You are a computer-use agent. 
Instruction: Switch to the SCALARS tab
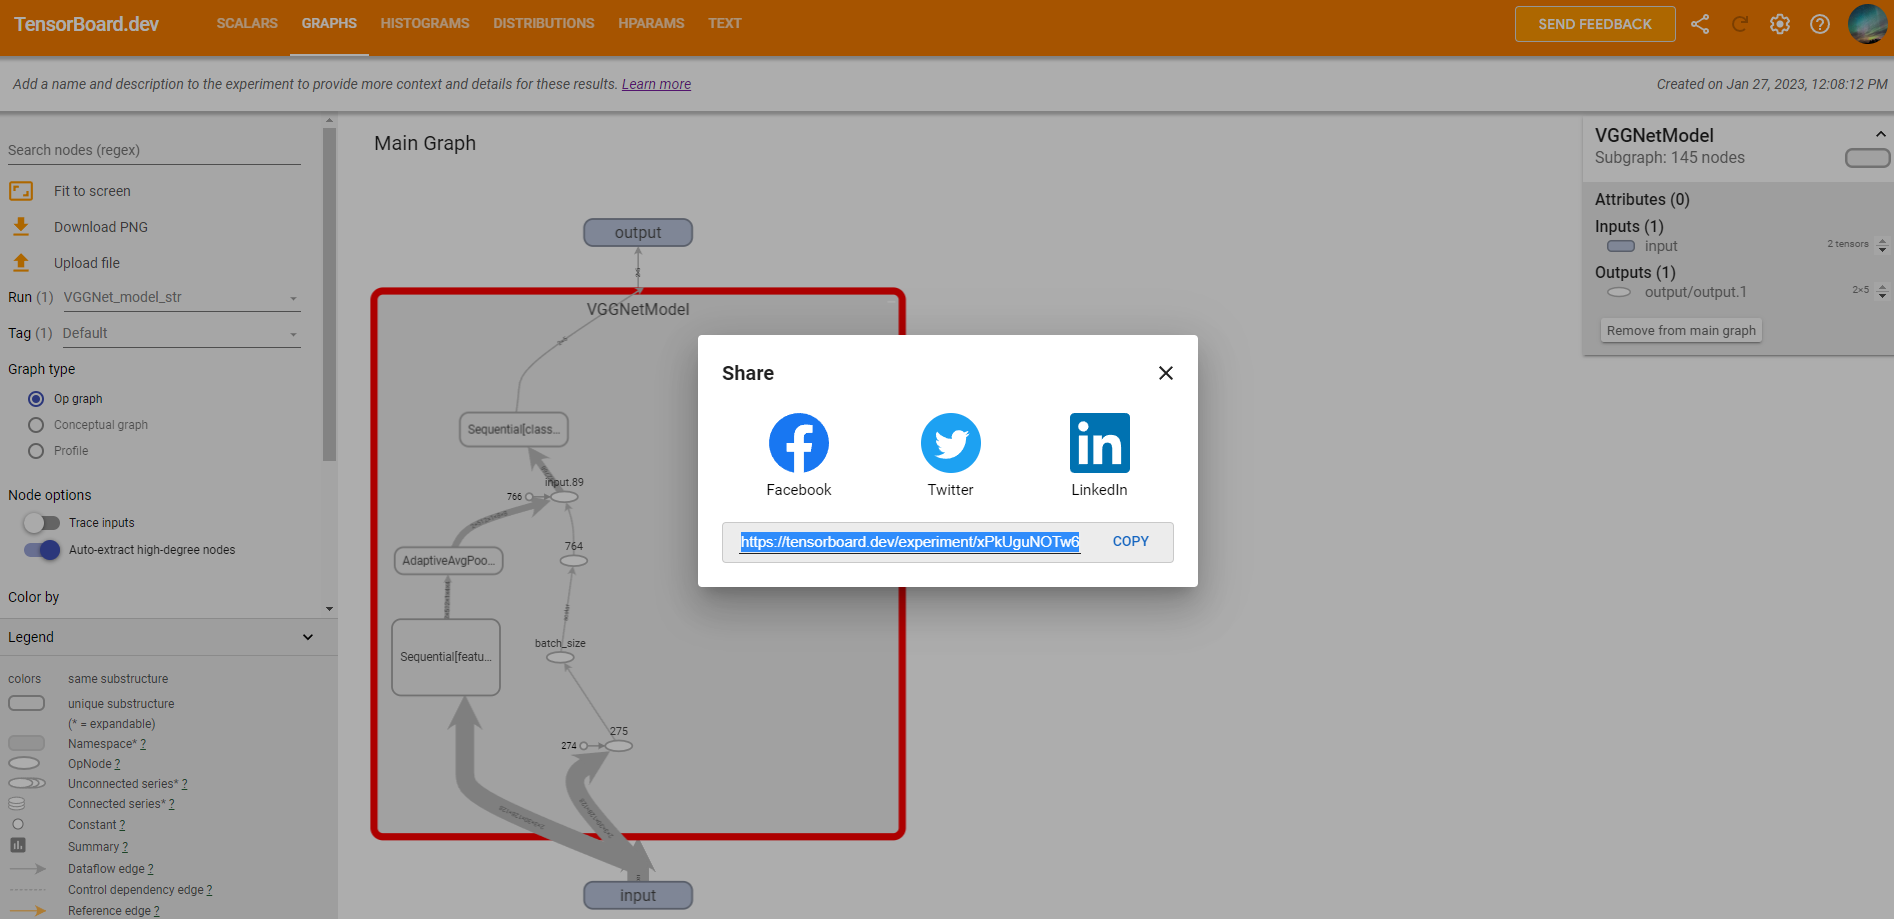(247, 23)
